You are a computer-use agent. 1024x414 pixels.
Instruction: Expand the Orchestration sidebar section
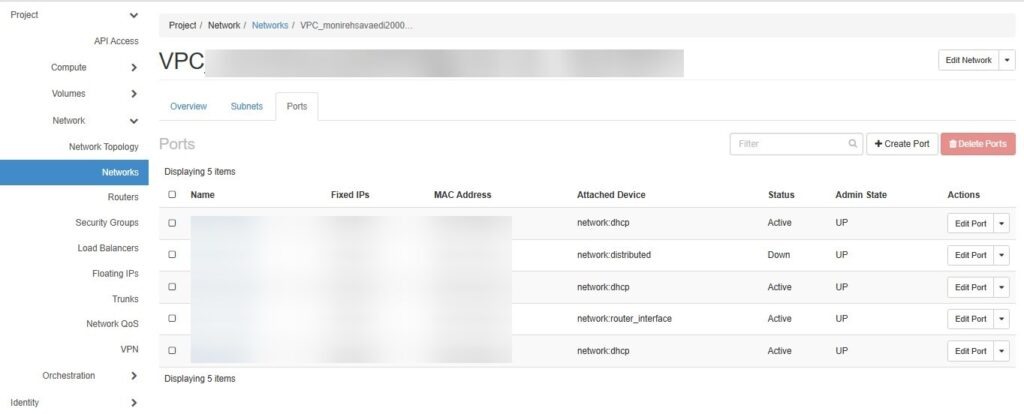tap(134, 375)
